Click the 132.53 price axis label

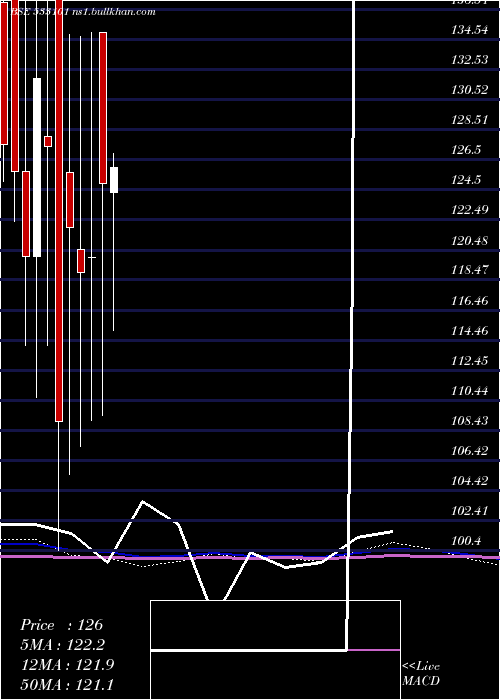tap(470, 60)
